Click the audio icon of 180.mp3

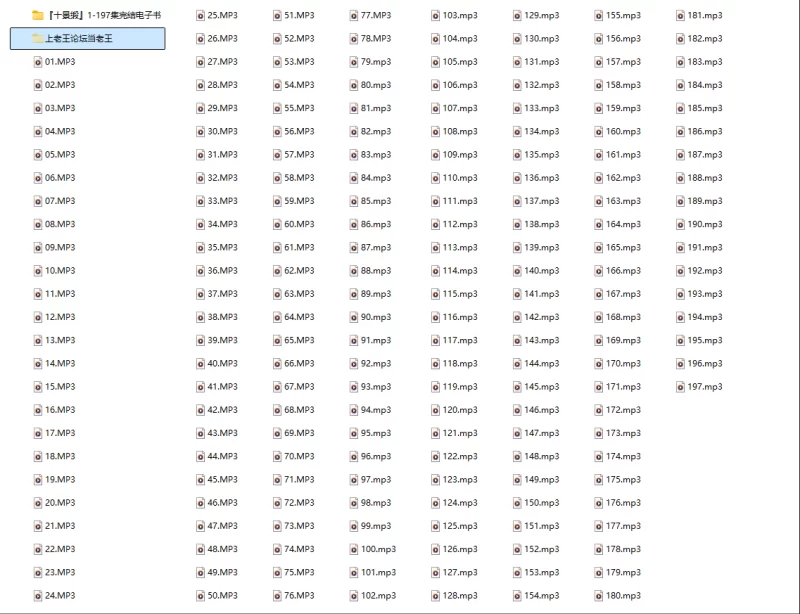[598, 596]
